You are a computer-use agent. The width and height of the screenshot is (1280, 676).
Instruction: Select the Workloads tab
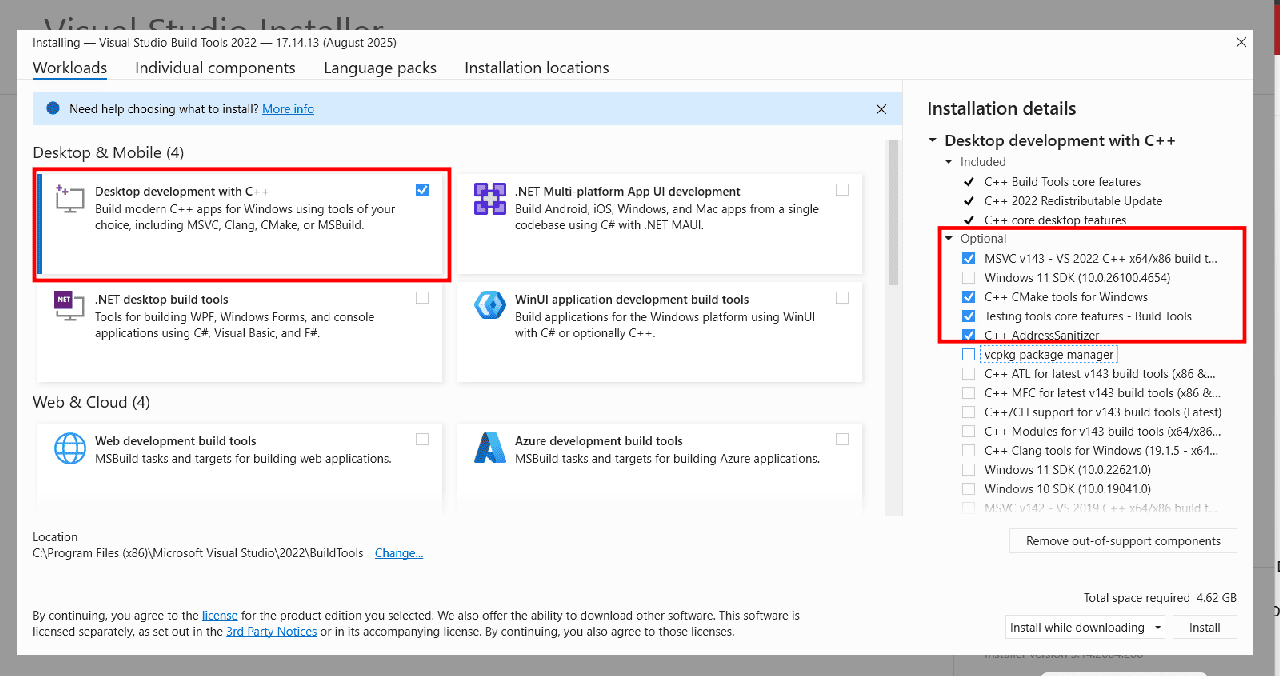pos(70,68)
